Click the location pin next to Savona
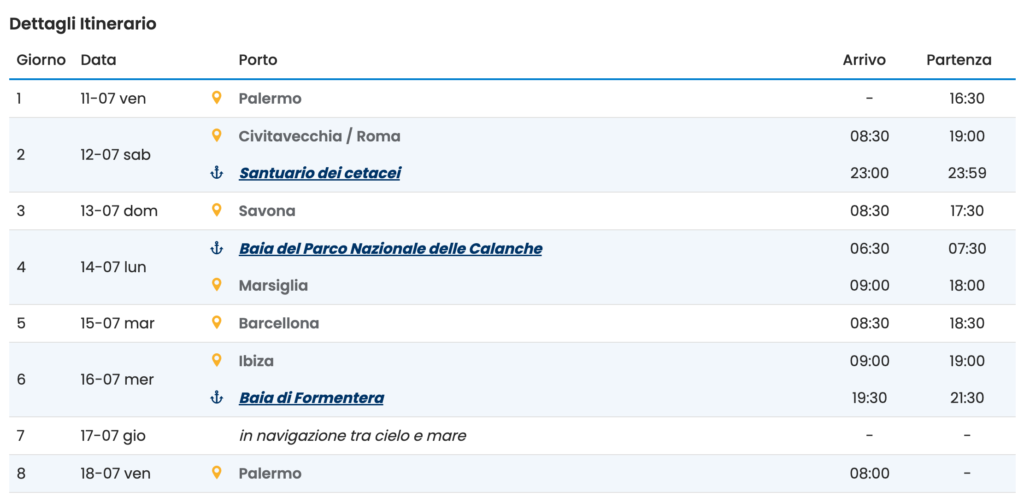Image resolution: width=1024 pixels, height=503 pixels. tap(217, 210)
